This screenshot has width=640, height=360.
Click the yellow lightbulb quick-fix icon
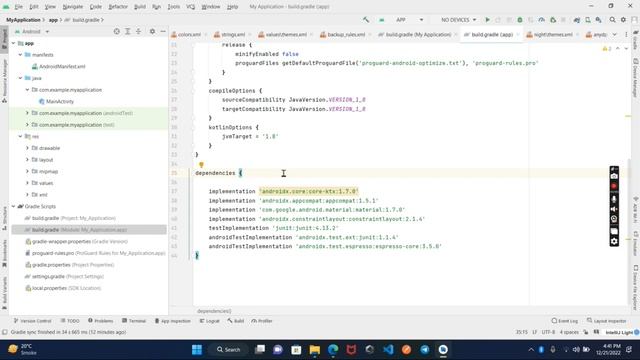pyautogui.click(x=201, y=165)
